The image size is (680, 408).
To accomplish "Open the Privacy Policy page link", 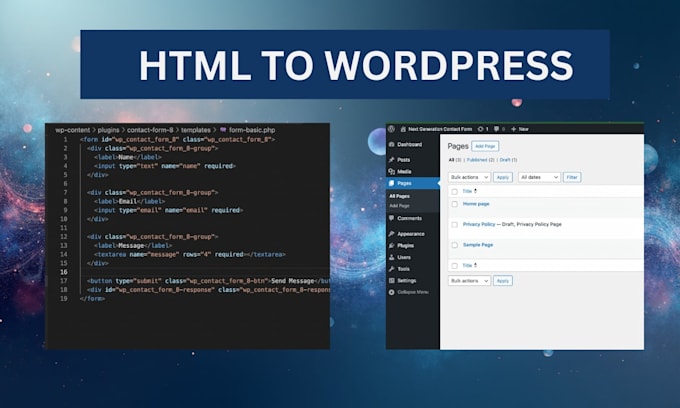I will point(479,224).
